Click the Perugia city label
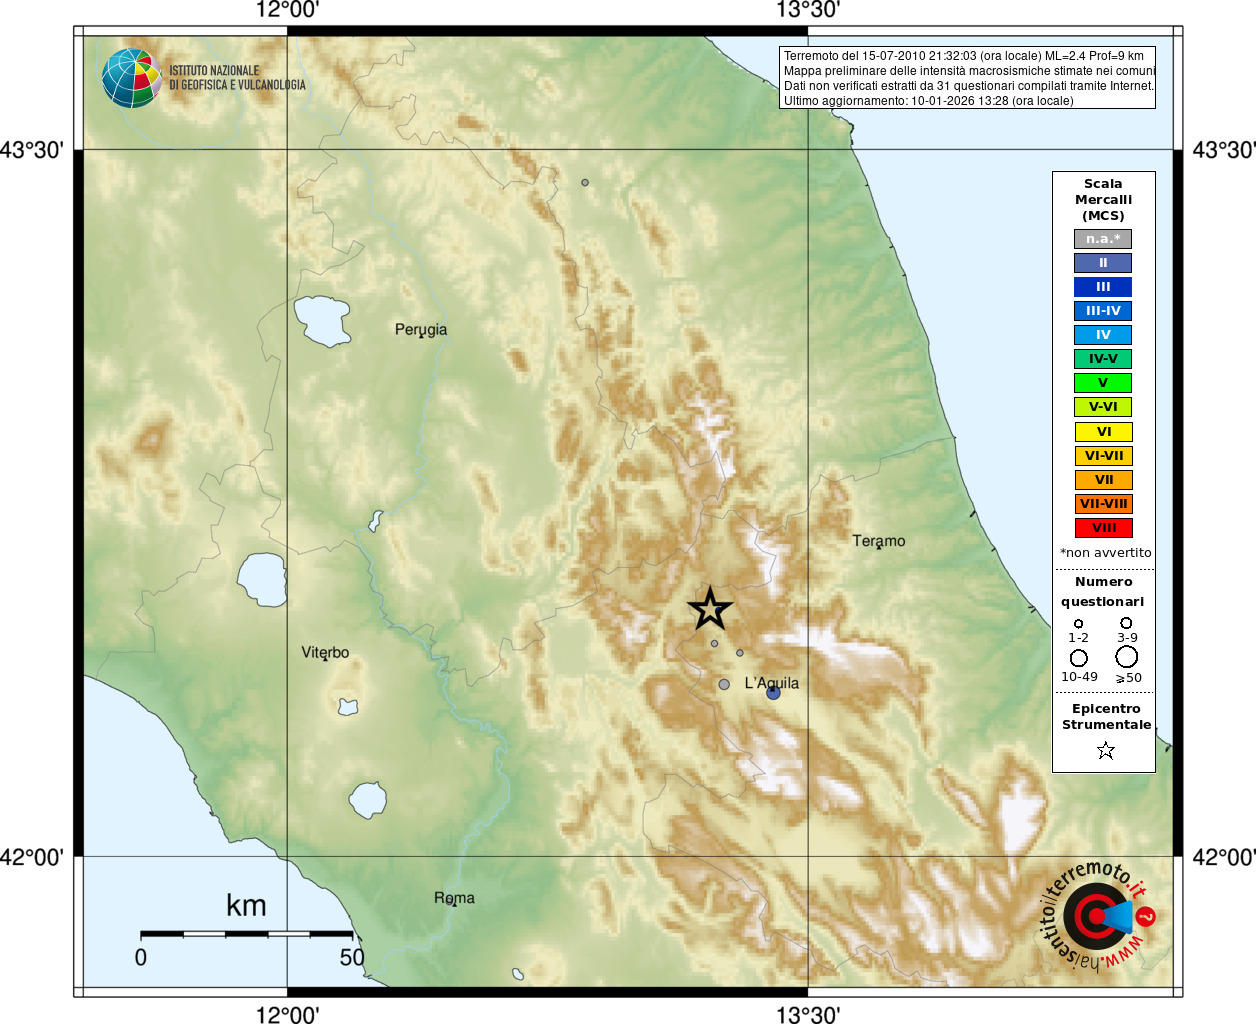This screenshot has width=1256, height=1024. (x=421, y=329)
